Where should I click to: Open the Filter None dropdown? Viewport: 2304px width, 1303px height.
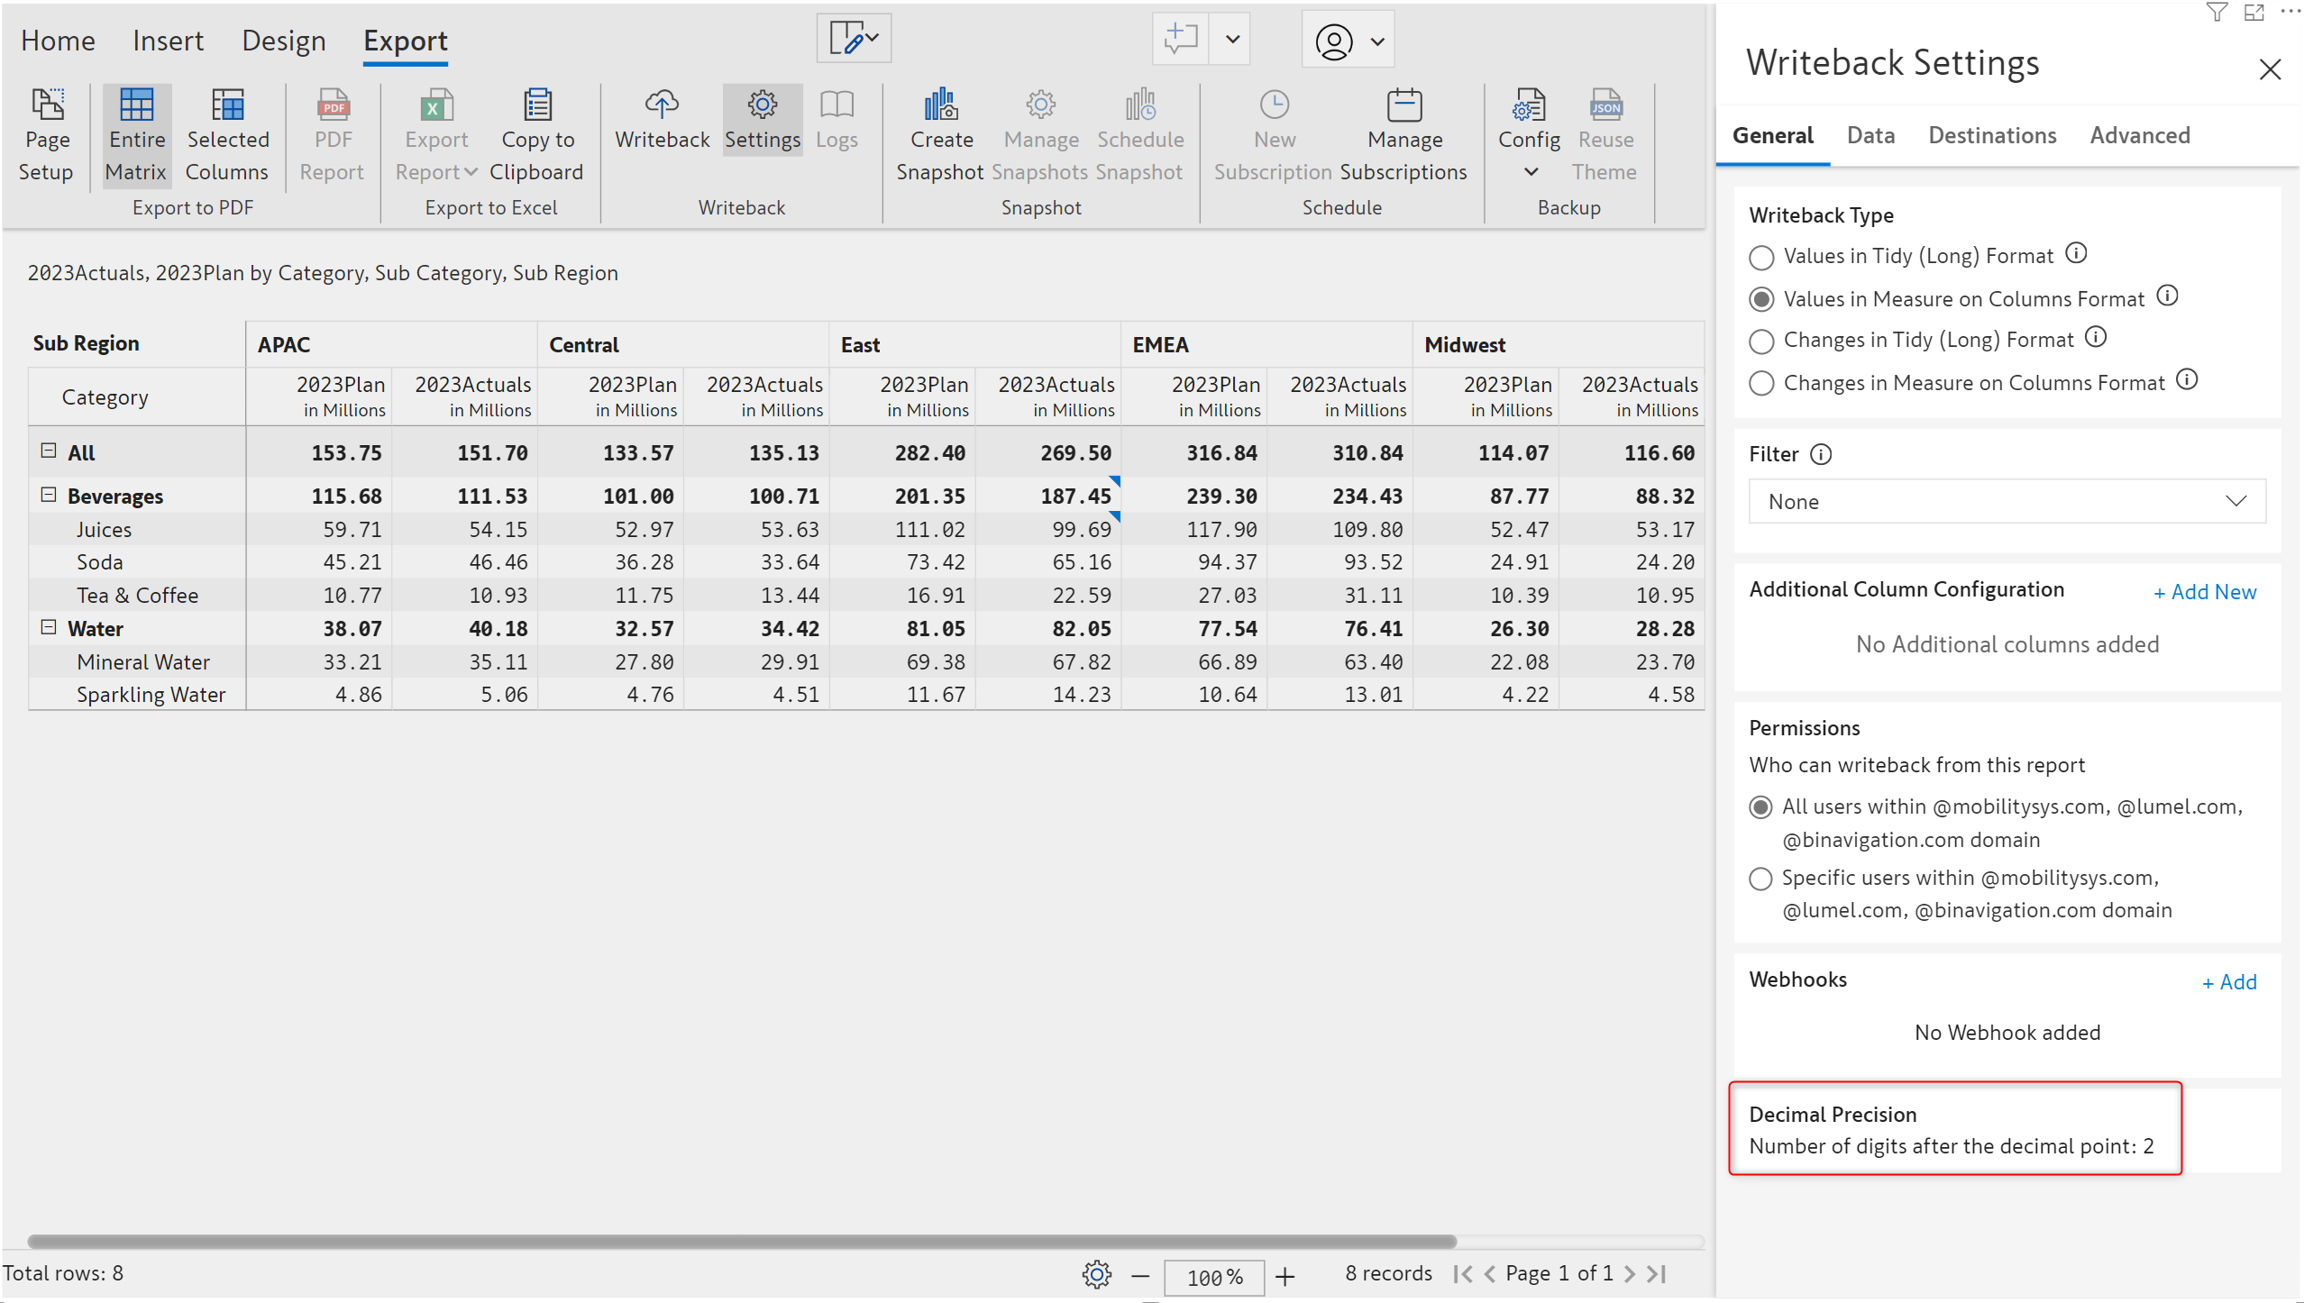[x=2006, y=502]
